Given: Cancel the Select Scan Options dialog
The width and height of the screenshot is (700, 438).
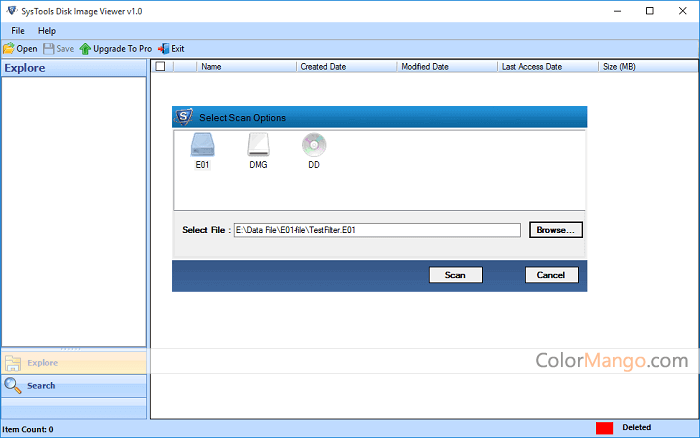Looking at the screenshot, I should pos(551,275).
